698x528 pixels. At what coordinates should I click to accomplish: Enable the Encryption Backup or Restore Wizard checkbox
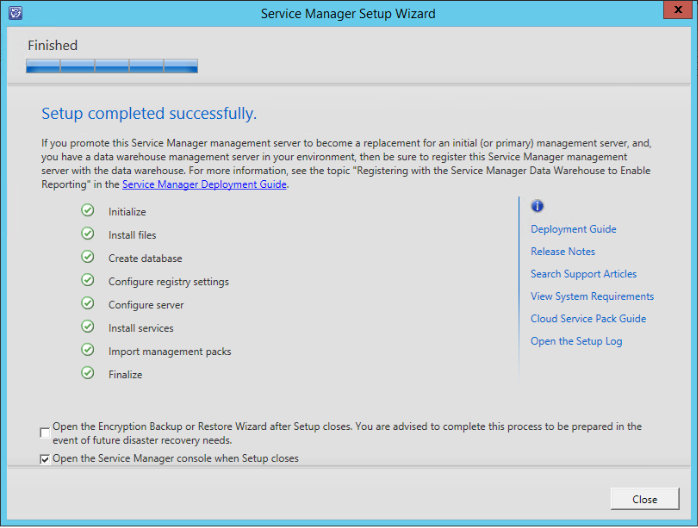pos(45,433)
